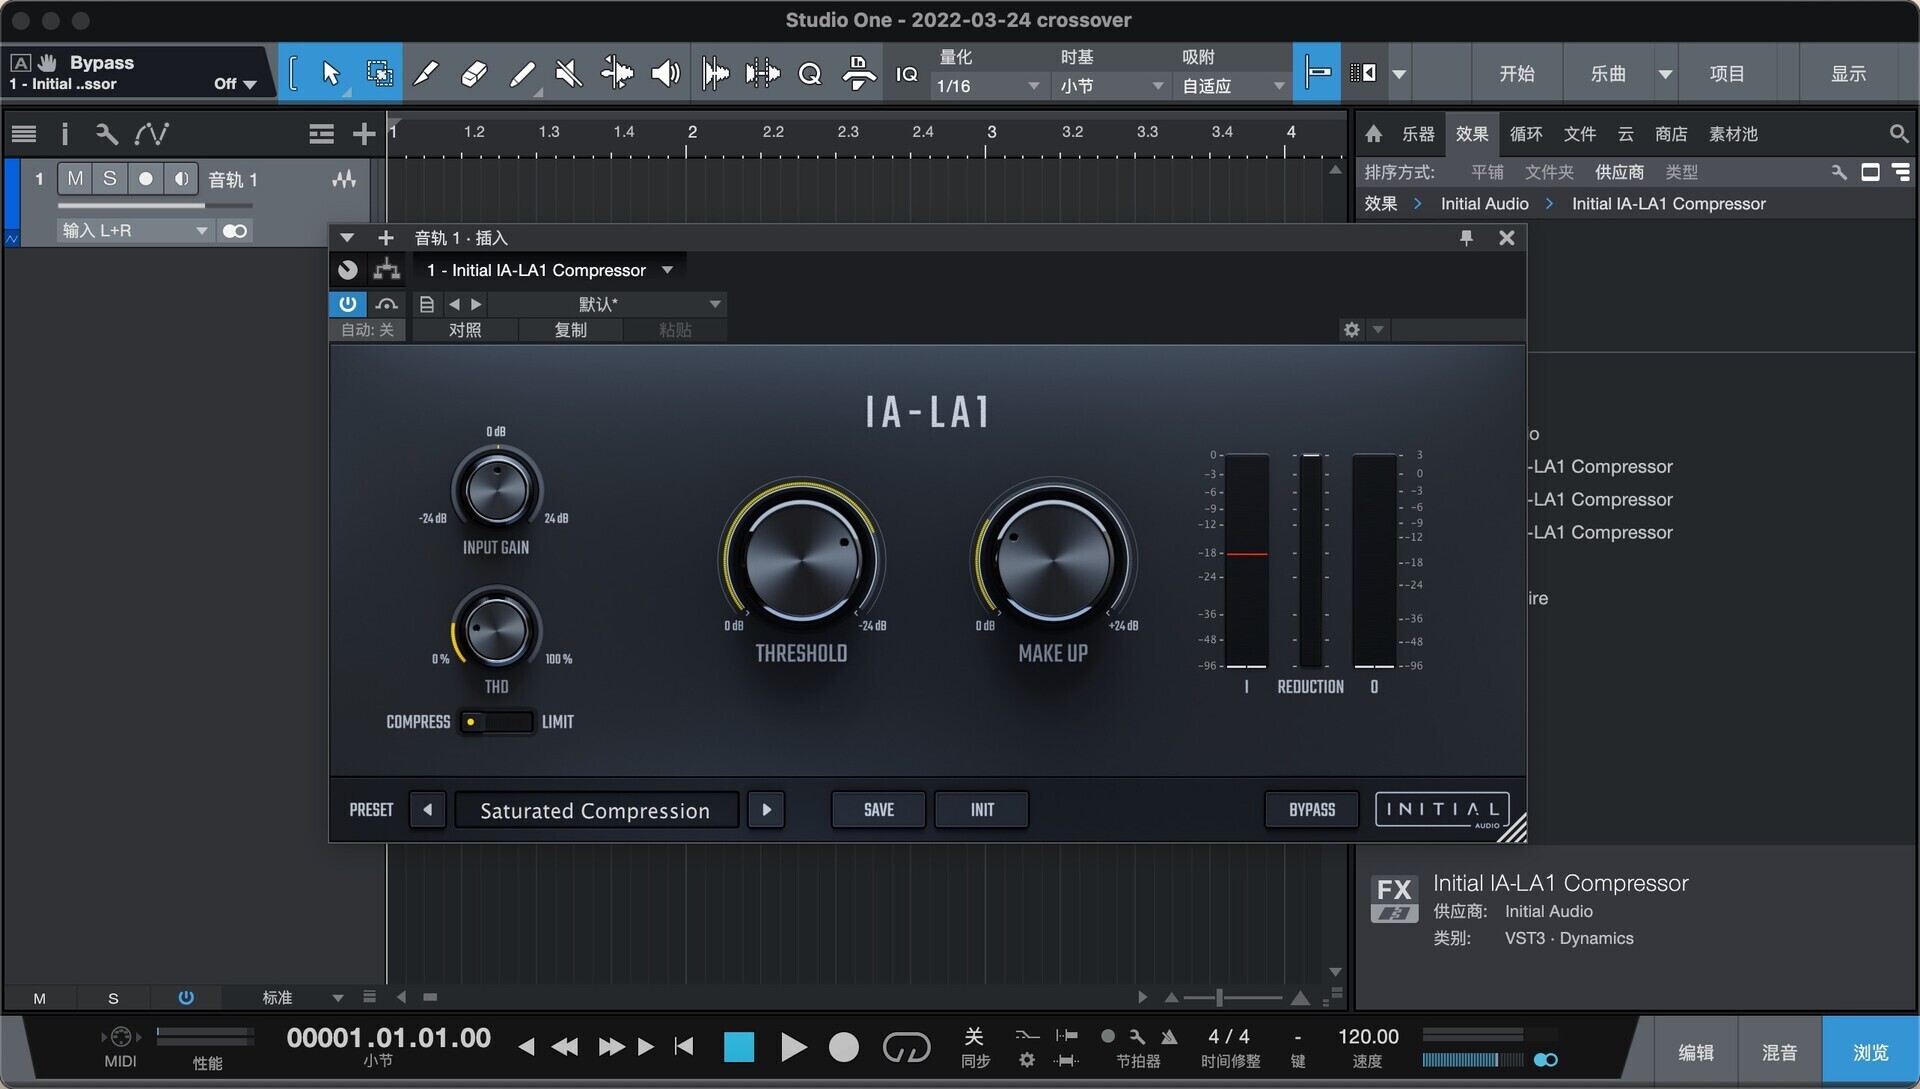The height and width of the screenshot is (1089, 1920).
Task: Switch to the 商店 browser tab
Action: click(1671, 134)
